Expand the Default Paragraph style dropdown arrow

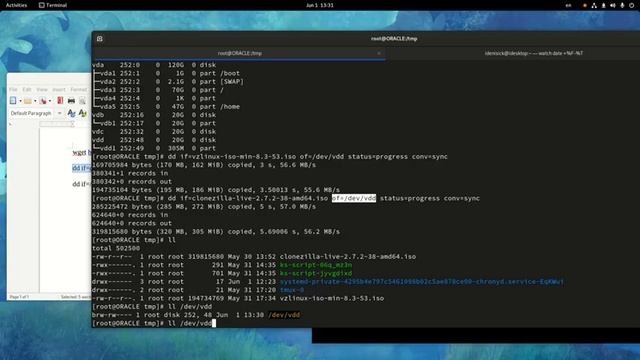tap(60, 113)
